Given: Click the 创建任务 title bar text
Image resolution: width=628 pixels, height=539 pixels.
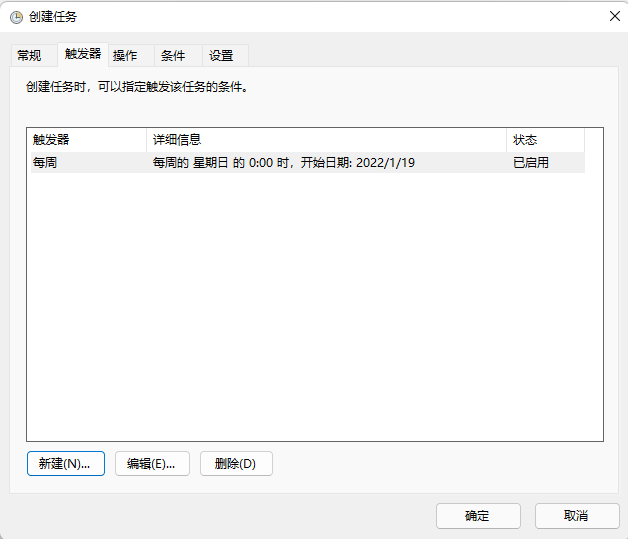Looking at the screenshot, I should pyautogui.click(x=53, y=16).
